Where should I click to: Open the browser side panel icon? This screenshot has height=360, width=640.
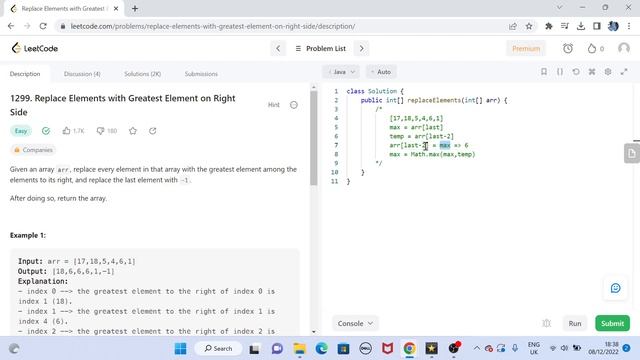[597, 26]
